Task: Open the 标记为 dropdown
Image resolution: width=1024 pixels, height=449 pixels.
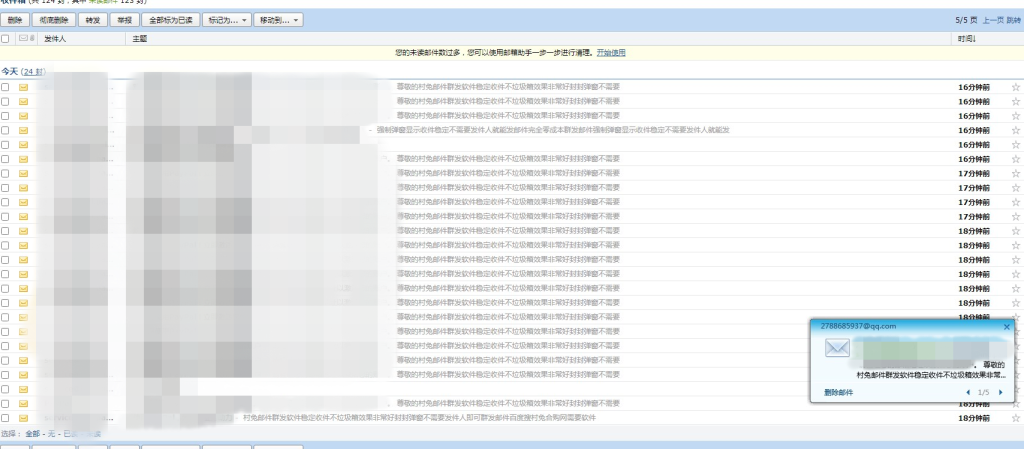Action: (227, 19)
